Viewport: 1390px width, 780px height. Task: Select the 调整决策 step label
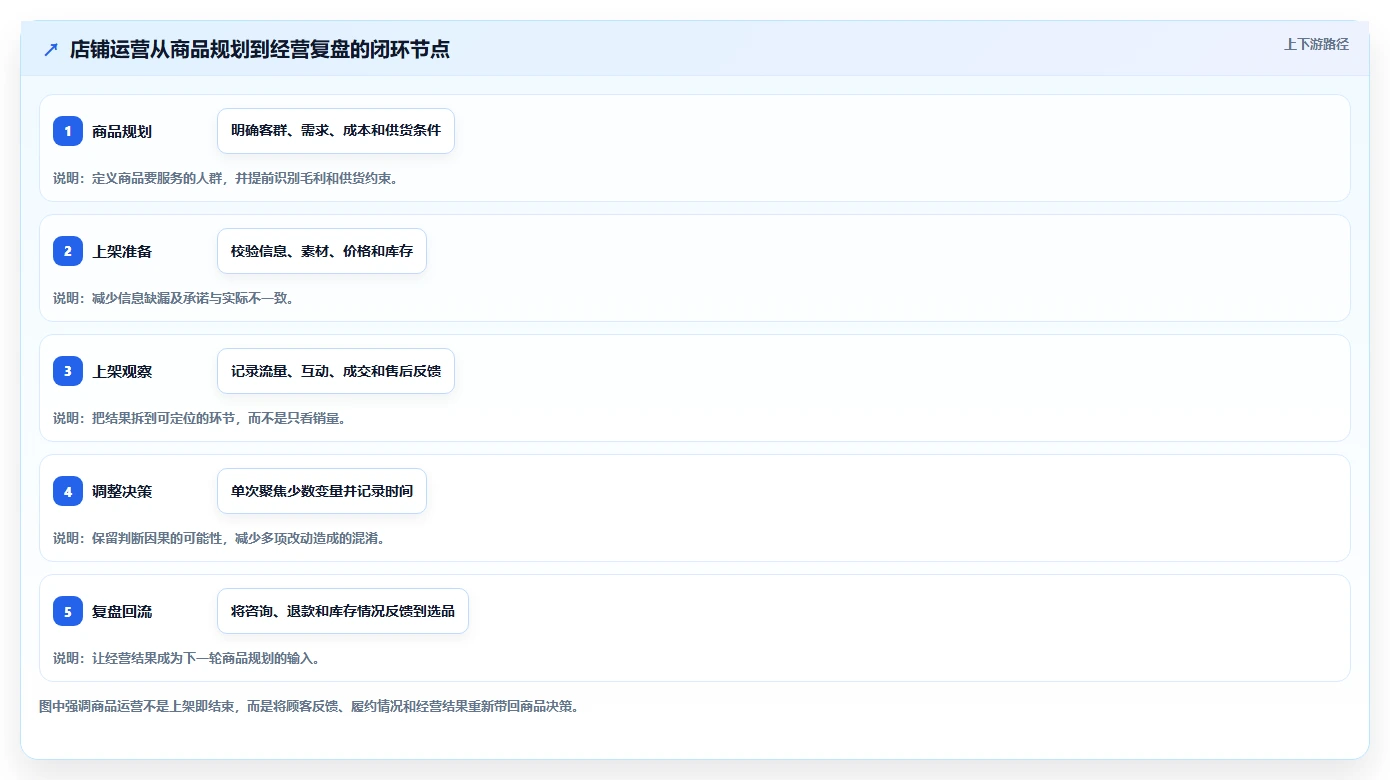tap(122, 491)
